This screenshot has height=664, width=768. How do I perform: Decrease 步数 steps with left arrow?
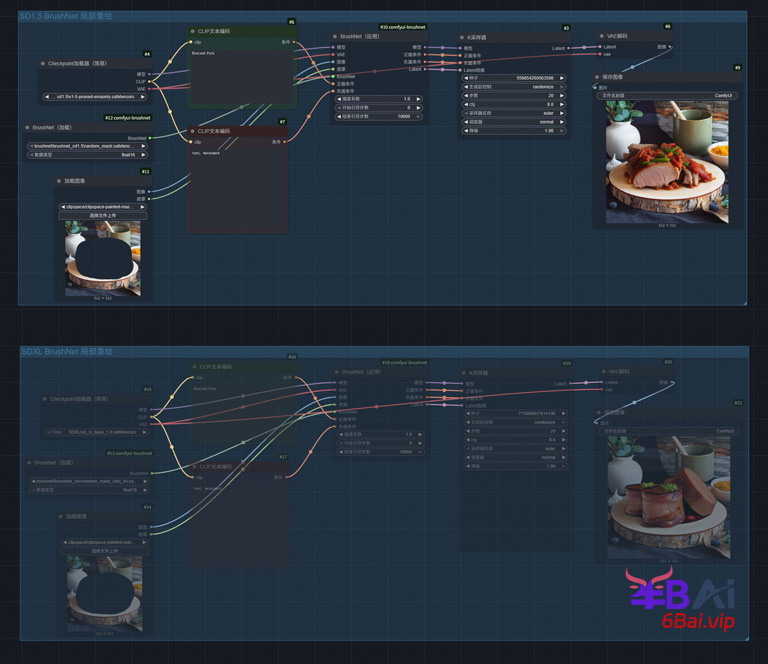pyautogui.click(x=466, y=96)
